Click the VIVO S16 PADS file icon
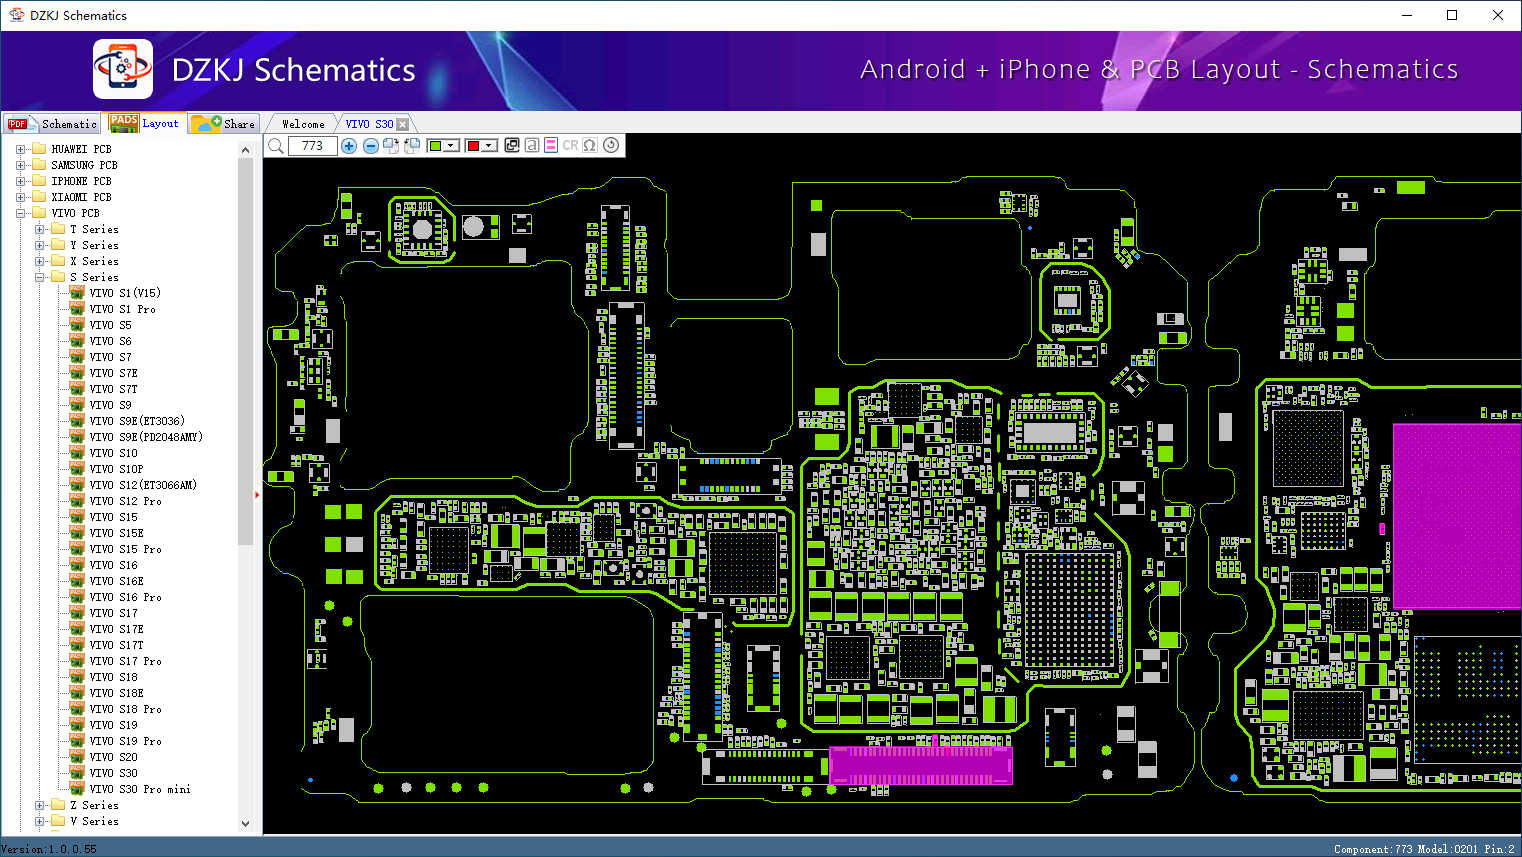1522x857 pixels. pyautogui.click(x=77, y=565)
